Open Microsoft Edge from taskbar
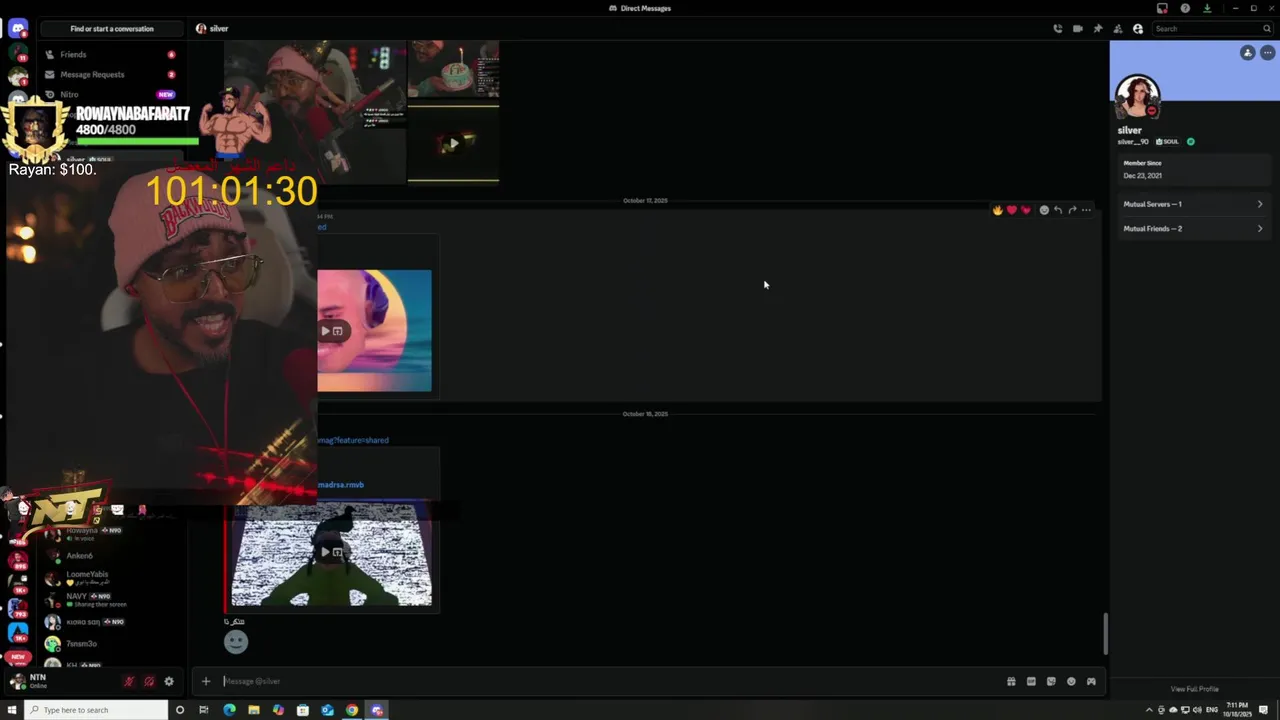1280x720 pixels. (229, 710)
